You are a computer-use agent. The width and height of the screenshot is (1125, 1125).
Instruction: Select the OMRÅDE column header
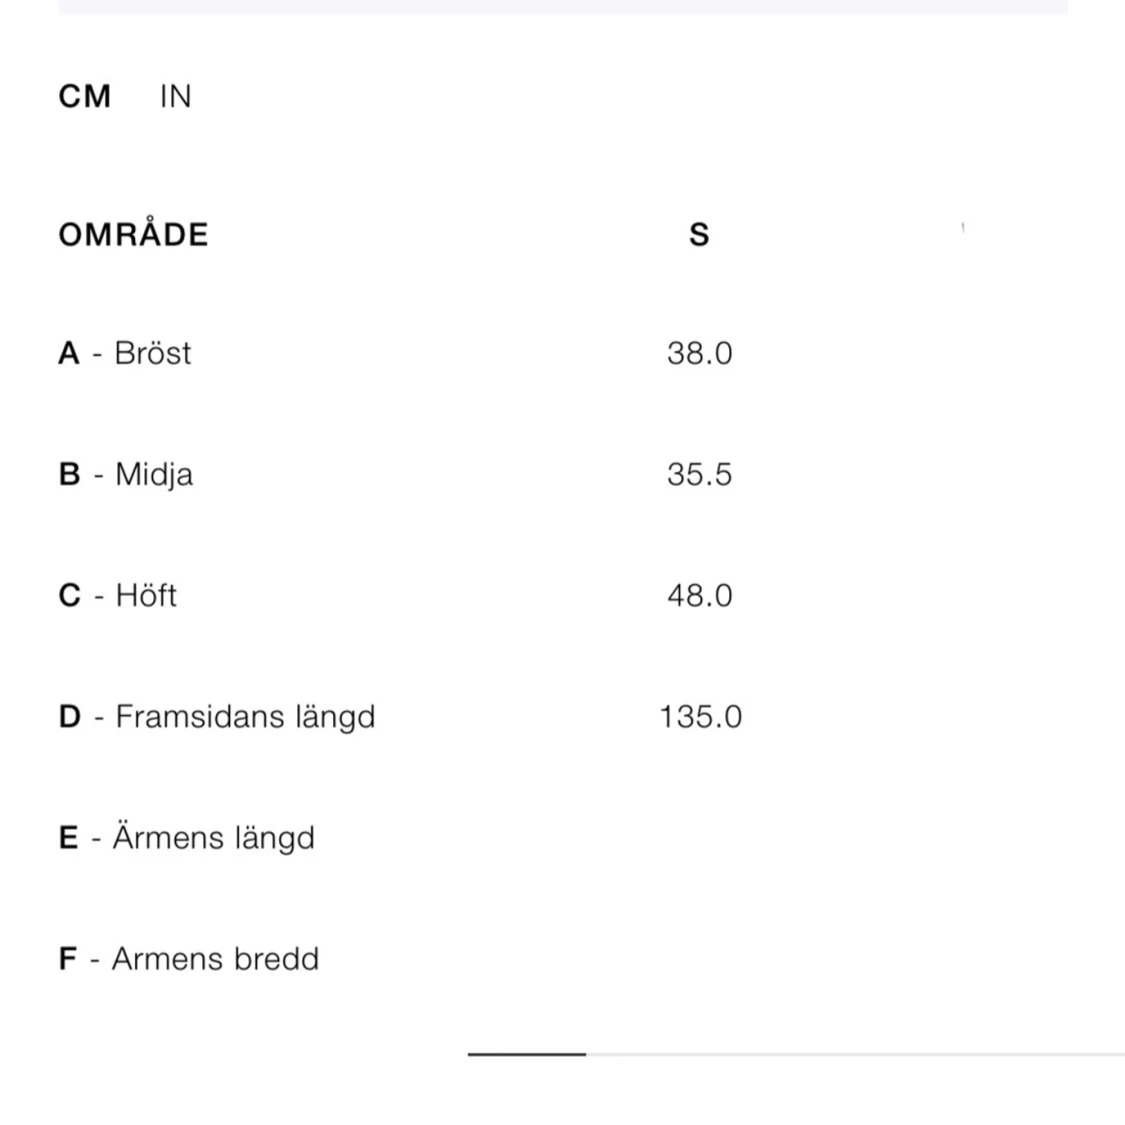click(x=133, y=234)
